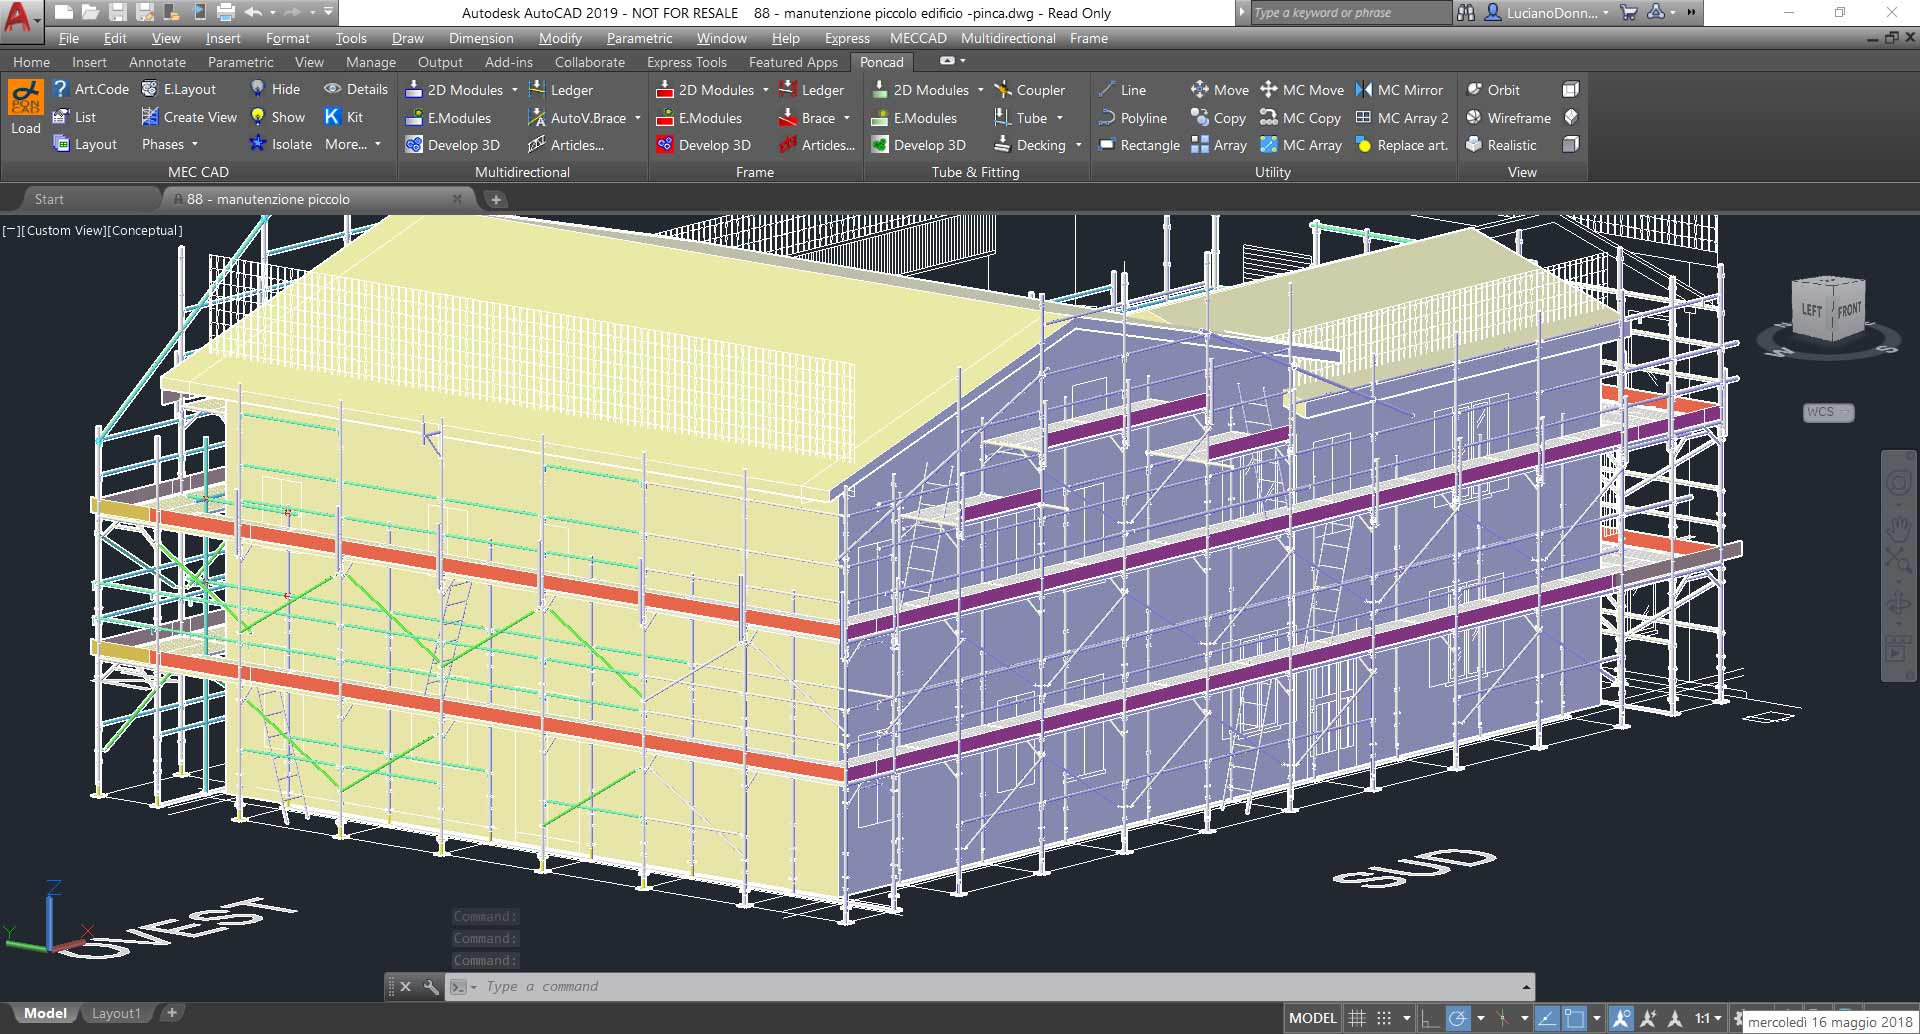The width and height of the screenshot is (1920, 1034).
Task: Switch to the Express Tools ribbon tab
Action: 686,62
